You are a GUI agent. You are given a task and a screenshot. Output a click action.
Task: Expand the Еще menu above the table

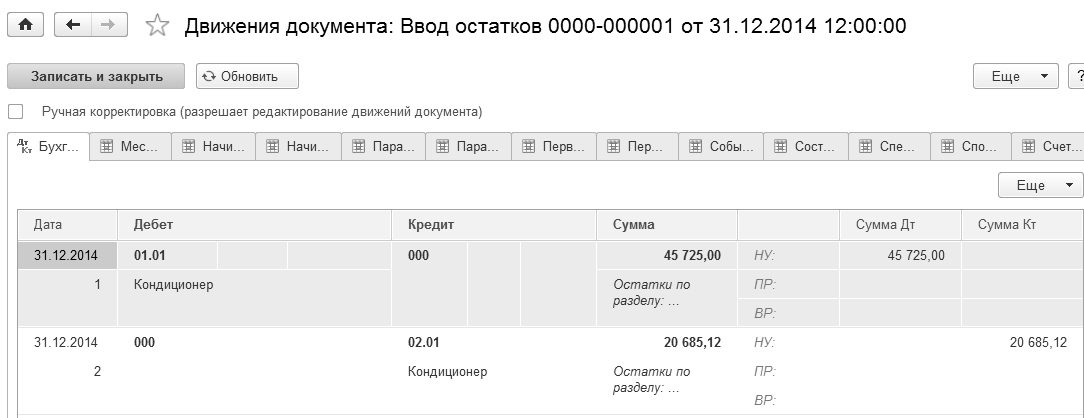click(x=1040, y=185)
